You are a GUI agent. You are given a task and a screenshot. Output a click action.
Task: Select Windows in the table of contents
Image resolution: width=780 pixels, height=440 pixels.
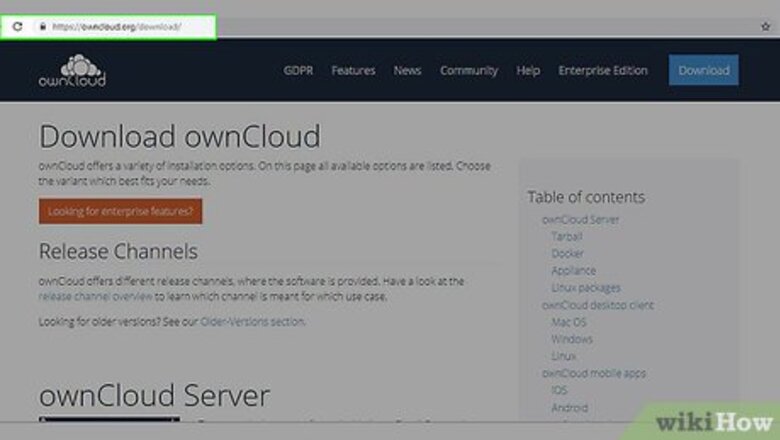coord(572,339)
